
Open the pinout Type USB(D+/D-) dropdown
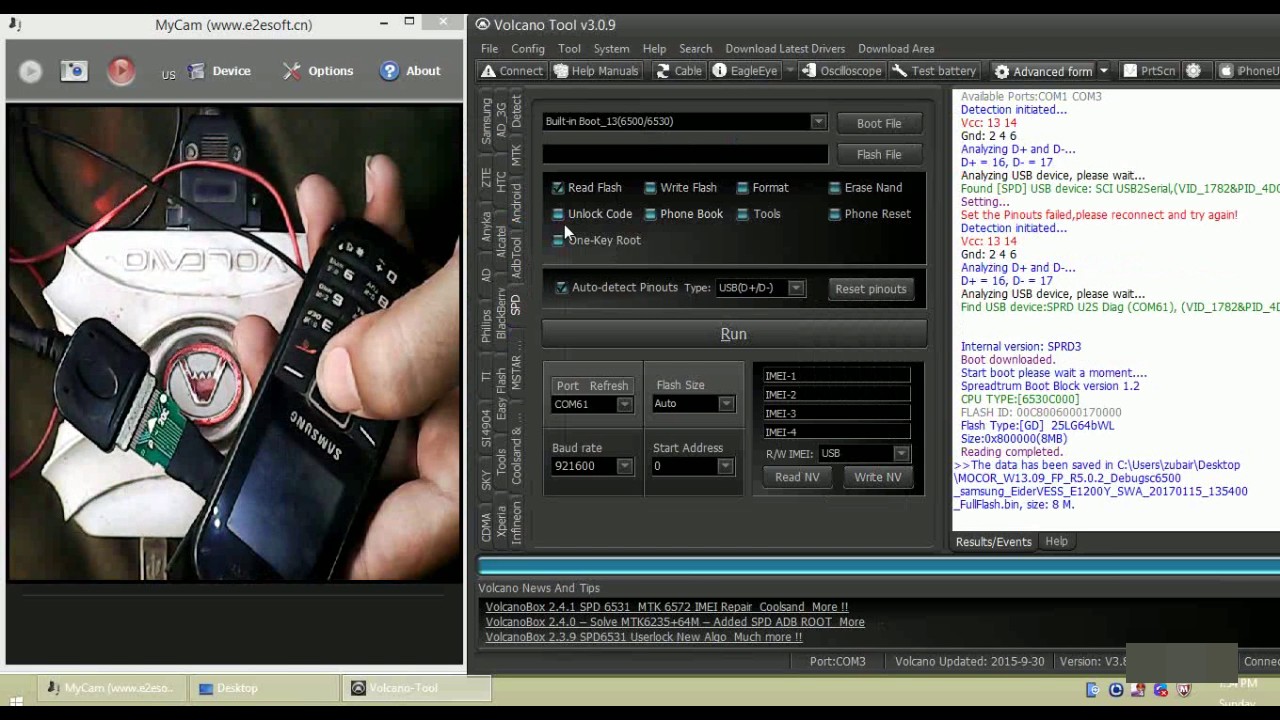[796, 288]
